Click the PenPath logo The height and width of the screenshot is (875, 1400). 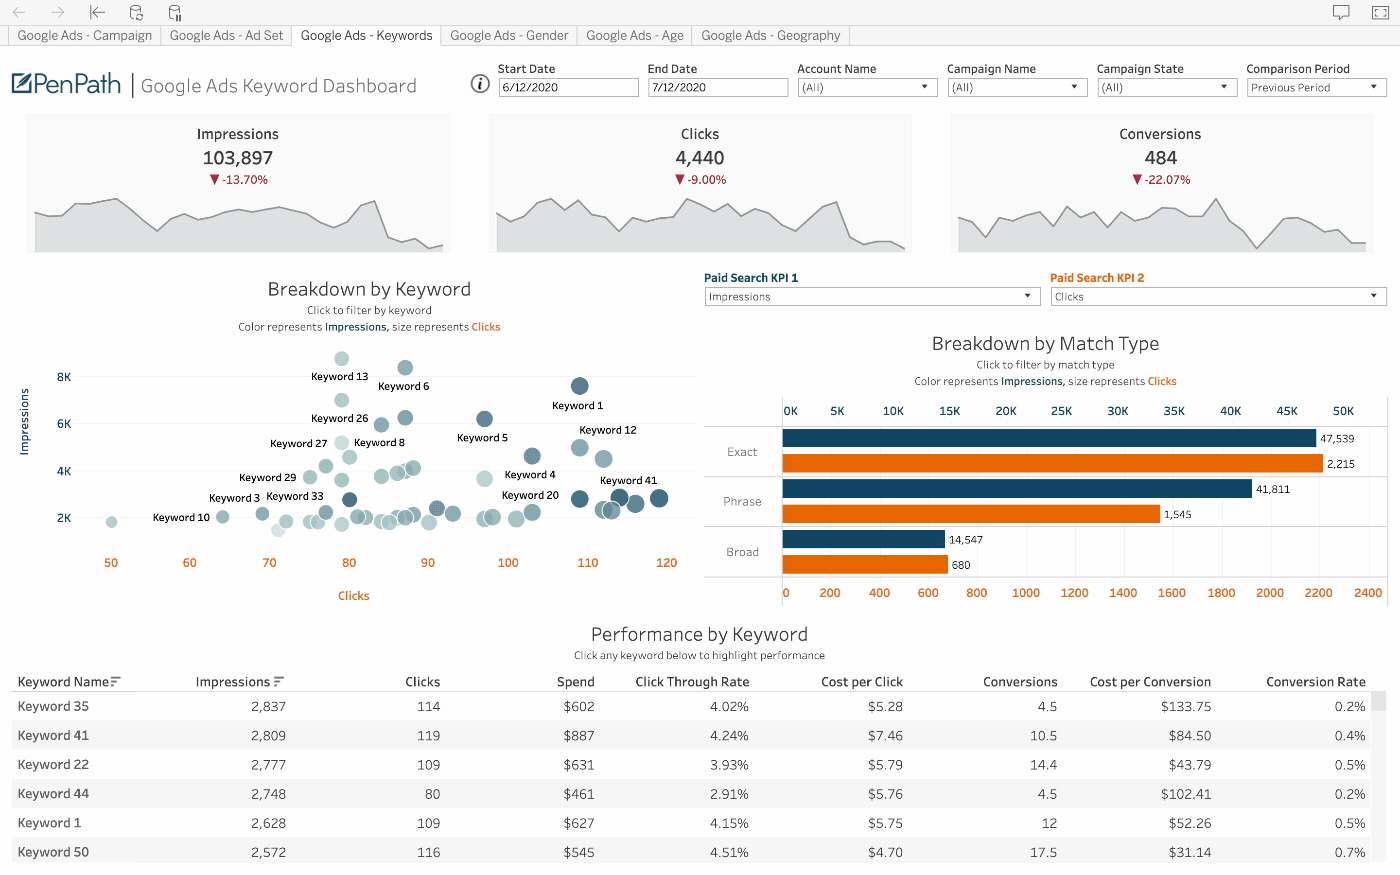(66, 84)
